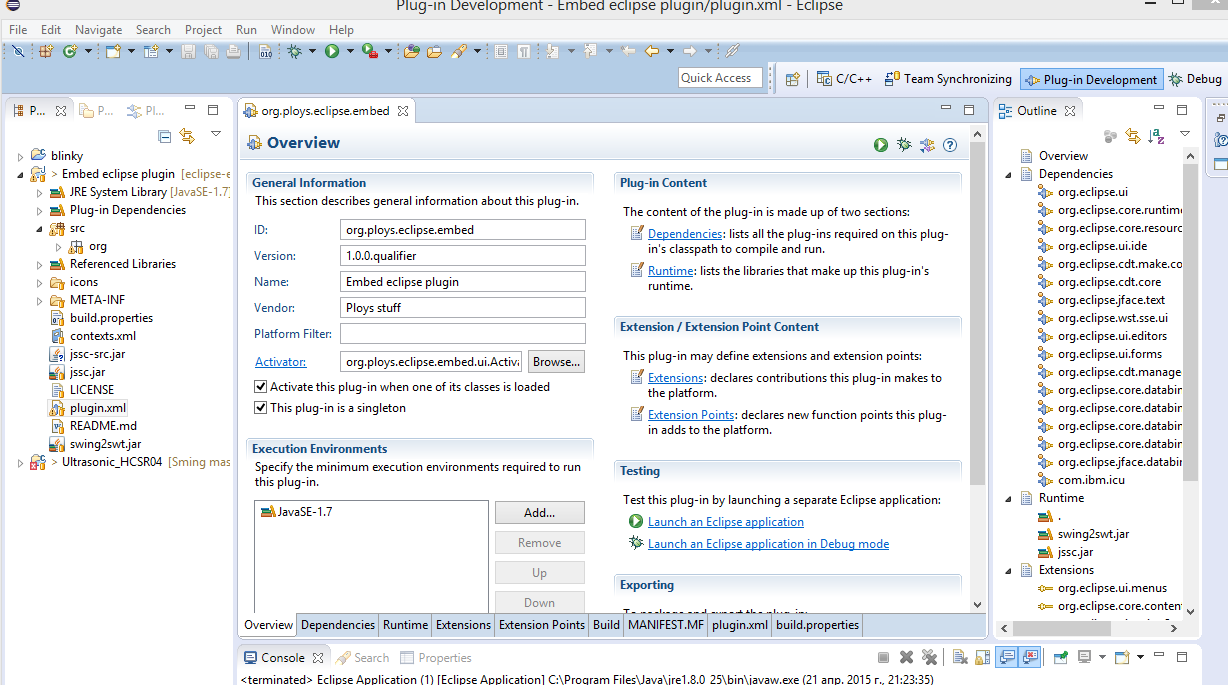
Task: Click the Open Type folder icon in toolbar
Action: pos(412,51)
